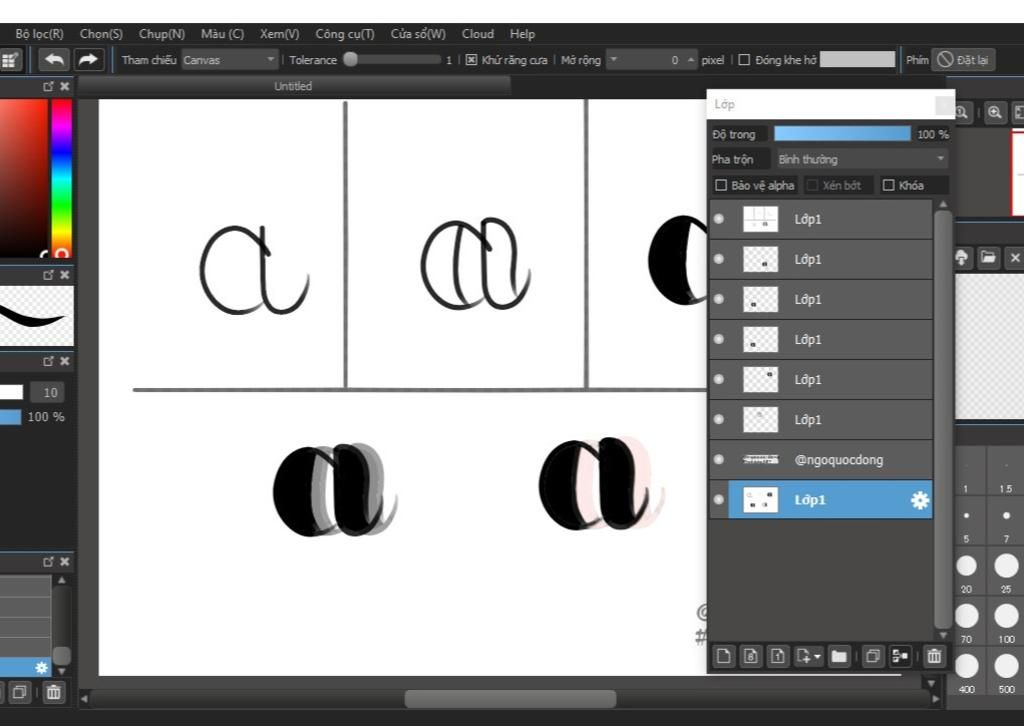1024x726 pixels.
Task: Click the brush size field showing 10
Action: tap(50, 392)
